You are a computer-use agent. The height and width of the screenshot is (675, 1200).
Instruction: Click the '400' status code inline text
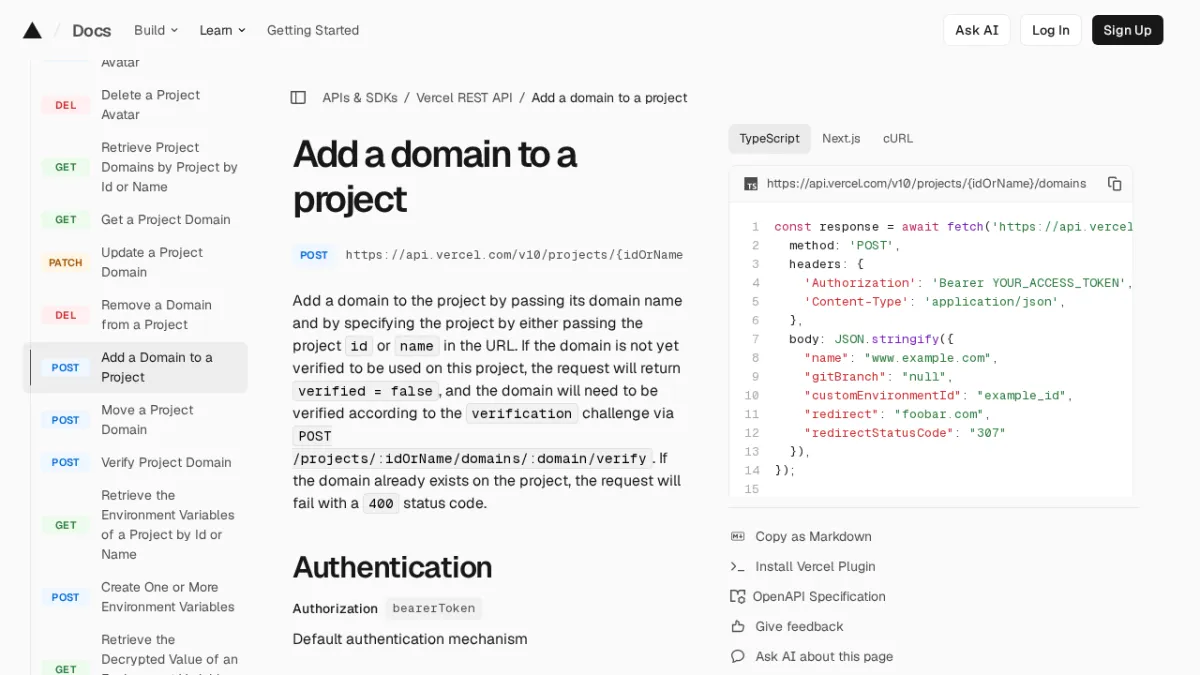click(380, 504)
